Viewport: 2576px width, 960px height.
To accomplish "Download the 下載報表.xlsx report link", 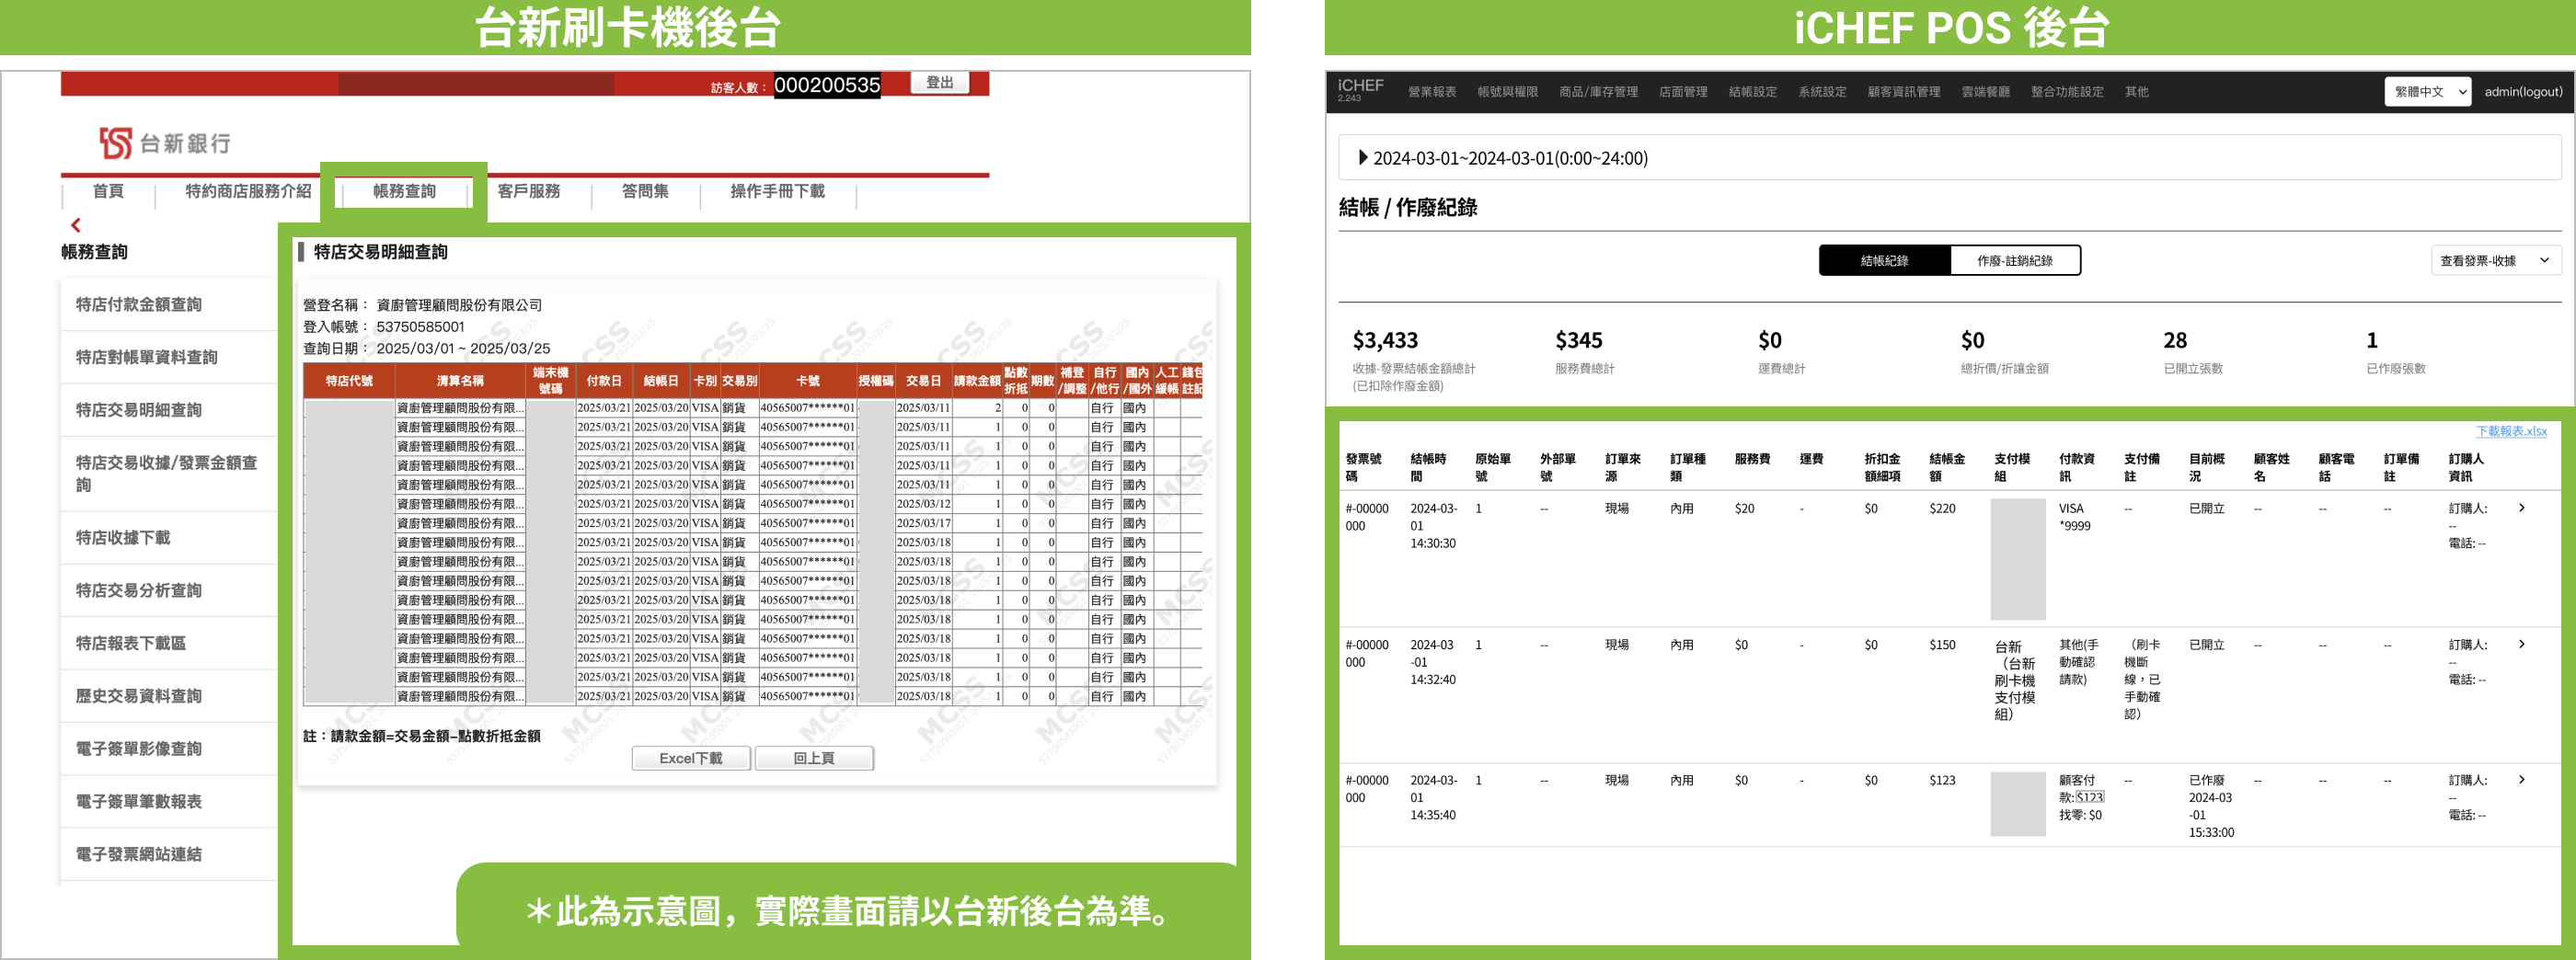I will pyautogui.click(x=2510, y=431).
